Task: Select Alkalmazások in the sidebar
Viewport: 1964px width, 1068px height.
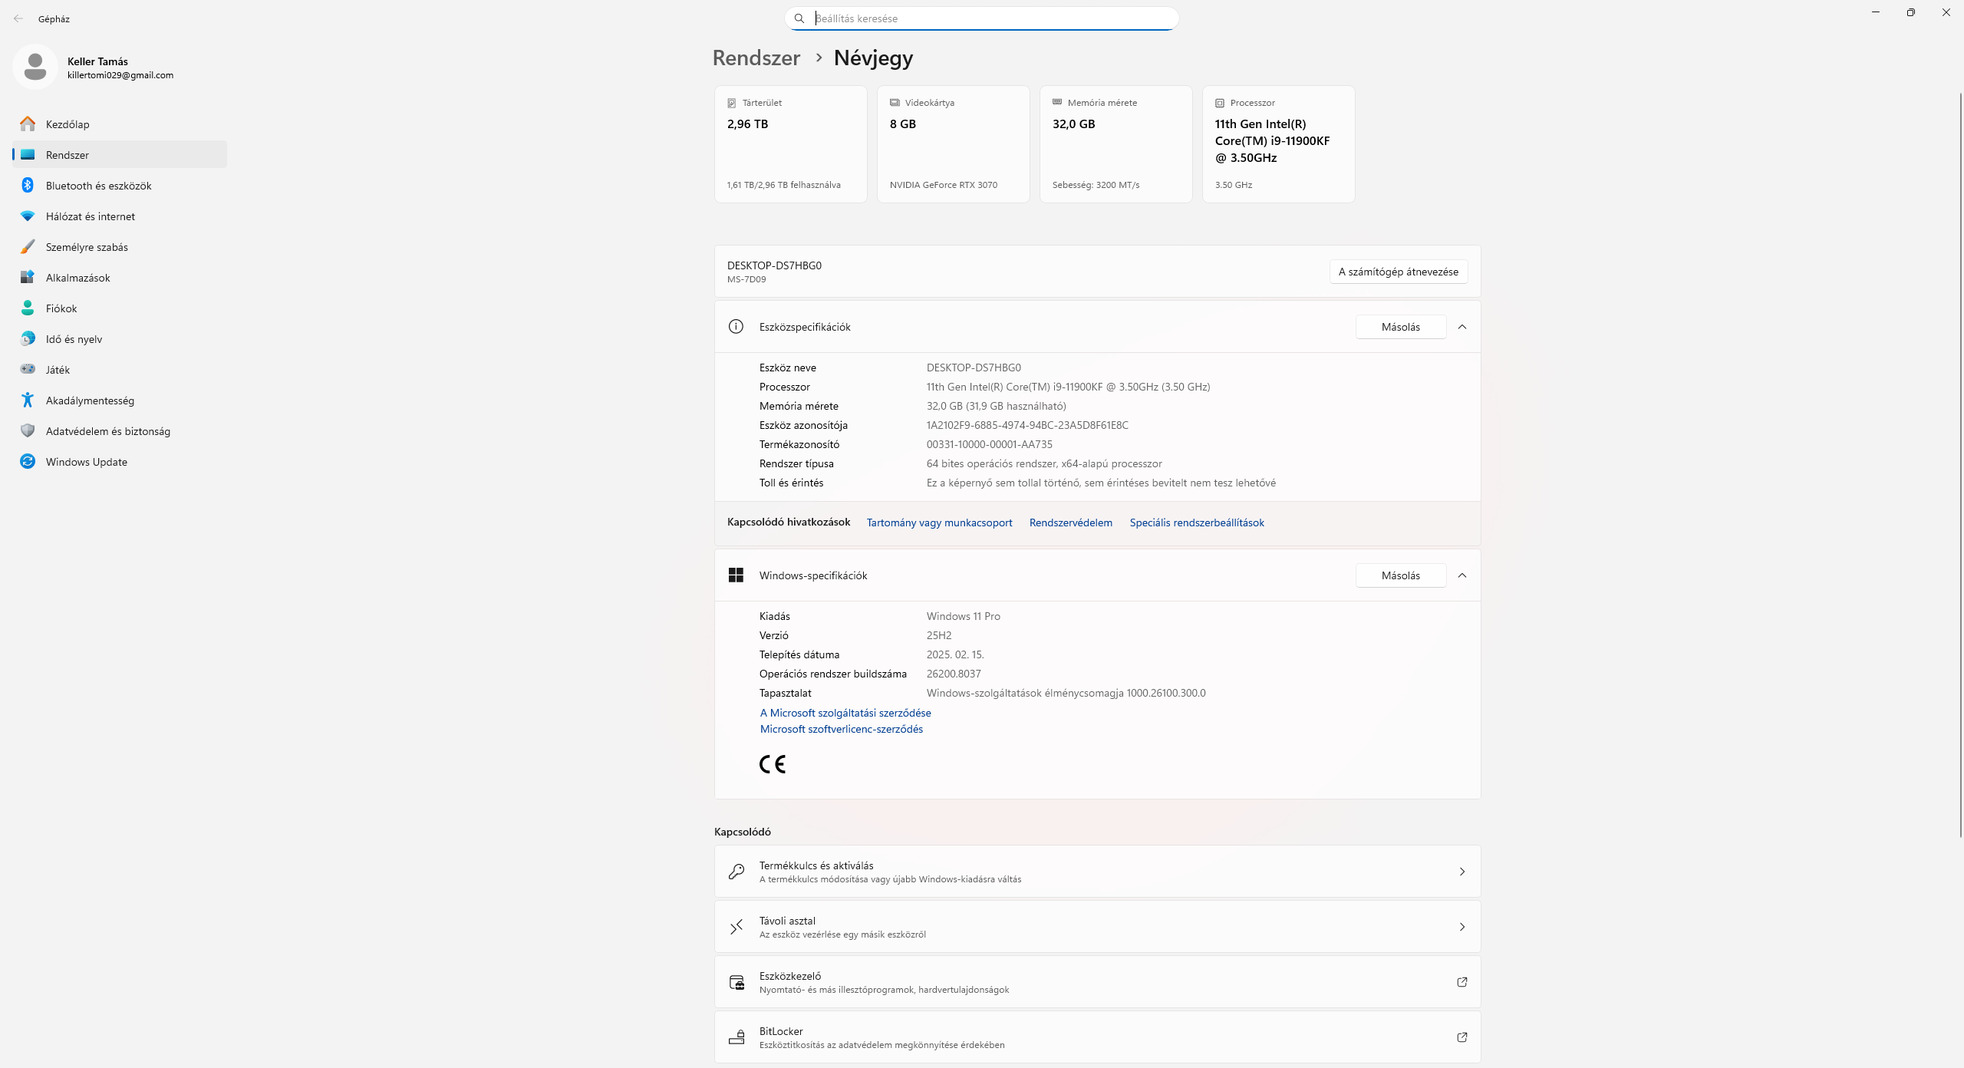Action: pyautogui.click(x=78, y=277)
